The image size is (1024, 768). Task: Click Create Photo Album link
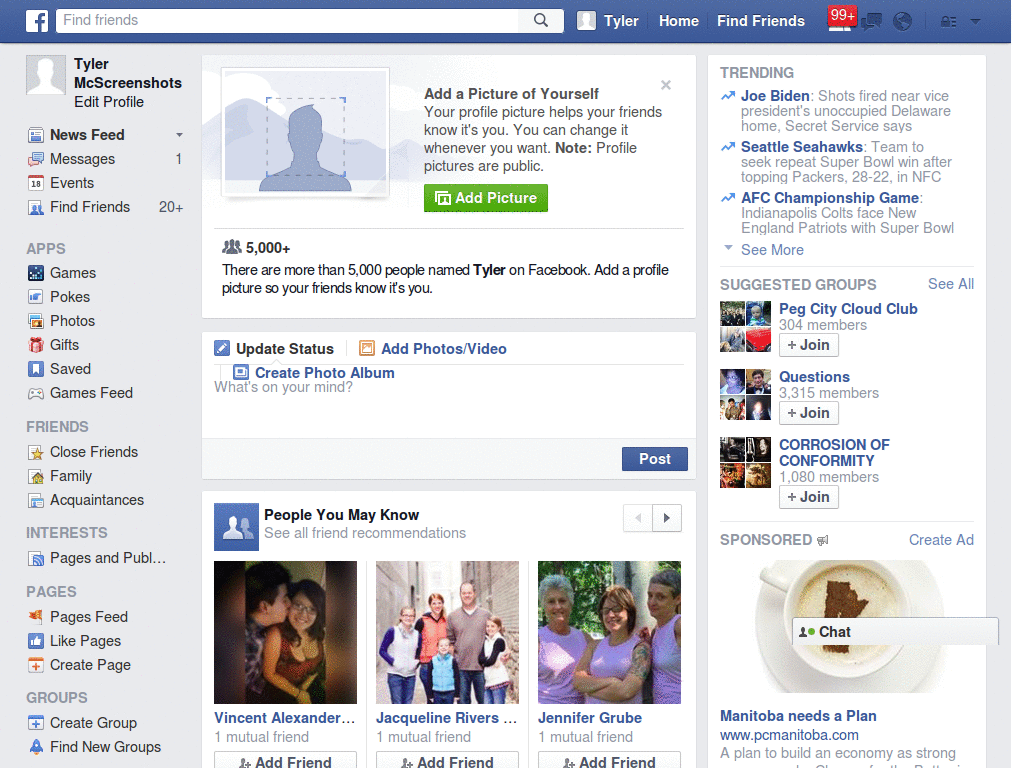pos(314,372)
